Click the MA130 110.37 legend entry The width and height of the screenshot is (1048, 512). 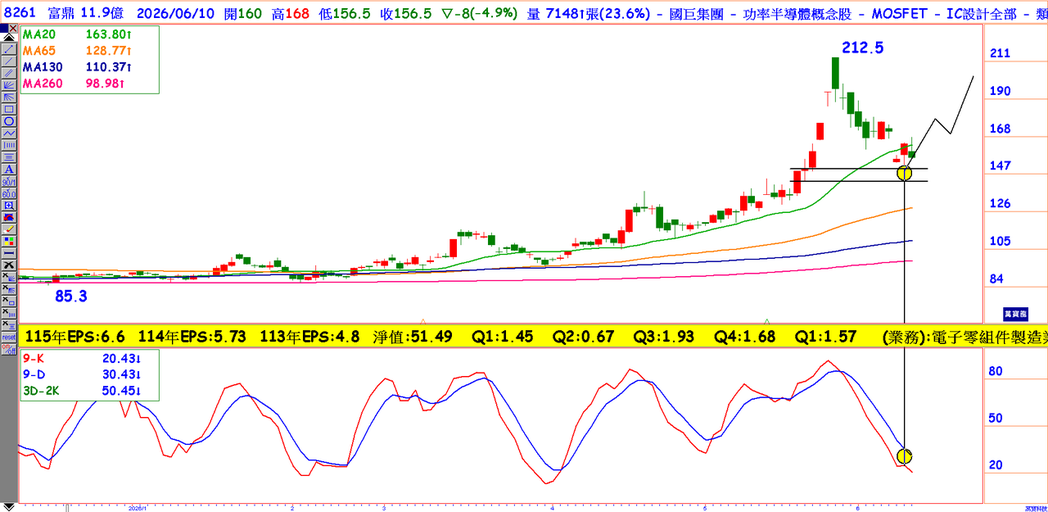[76, 67]
